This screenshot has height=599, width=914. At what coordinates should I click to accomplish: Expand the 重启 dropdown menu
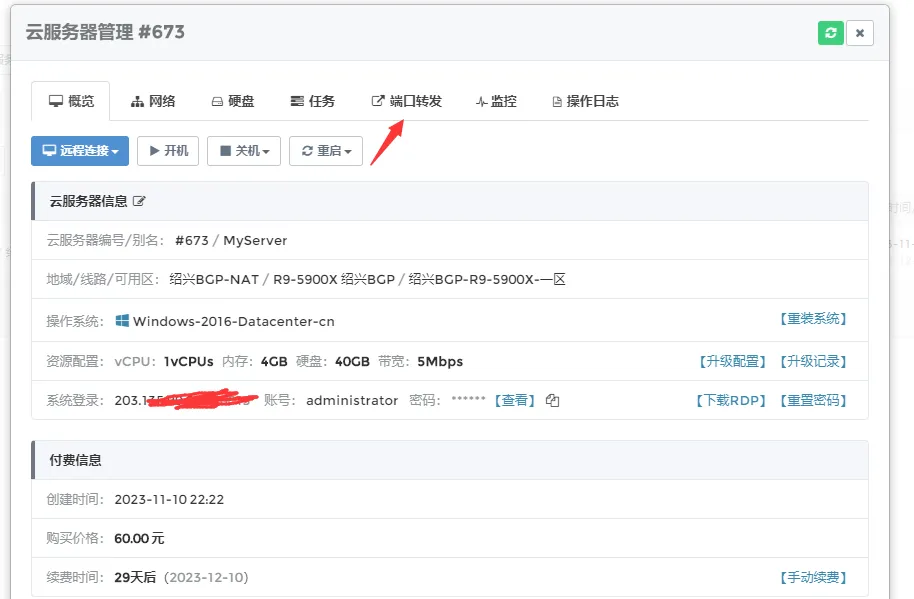click(326, 151)
